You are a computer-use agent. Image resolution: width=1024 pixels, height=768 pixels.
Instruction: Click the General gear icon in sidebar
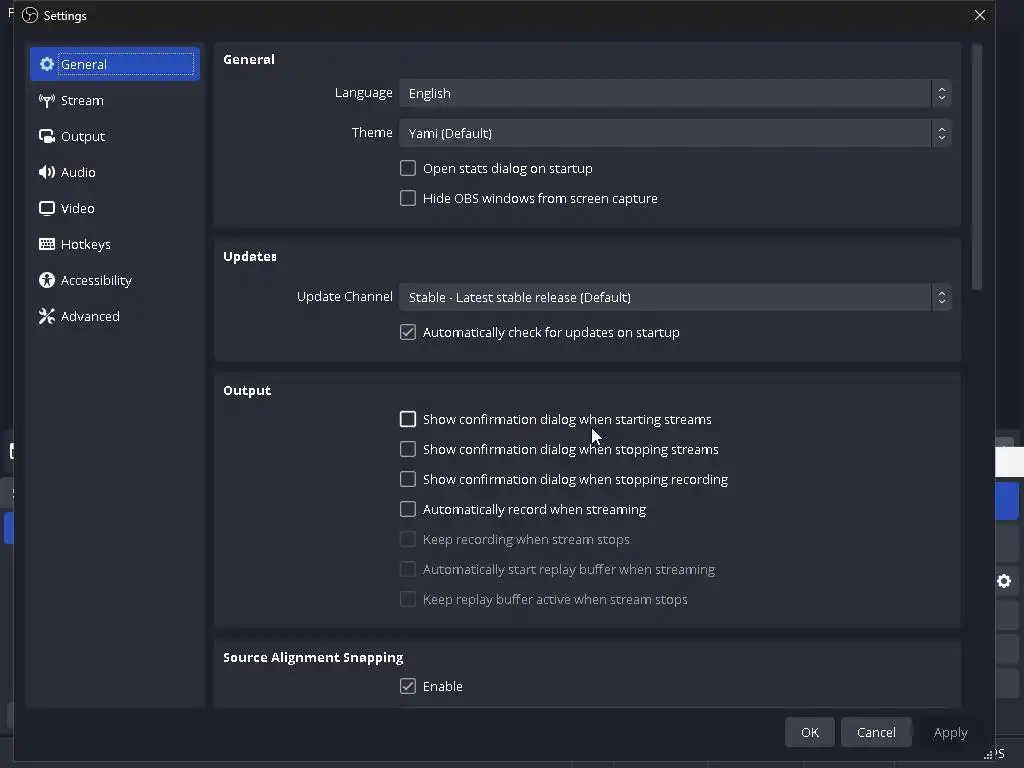[46, 64]
